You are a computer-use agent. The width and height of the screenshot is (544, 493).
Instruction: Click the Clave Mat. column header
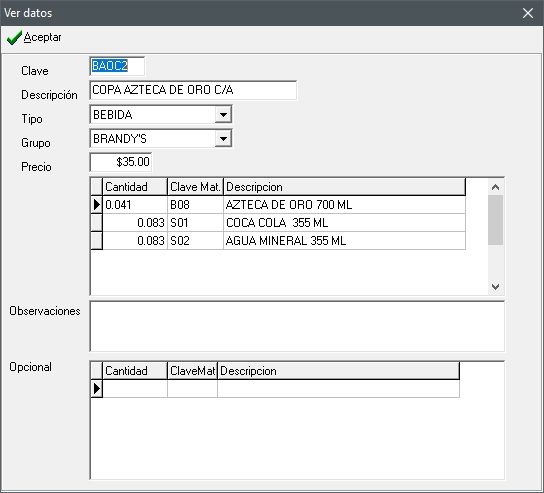(195, 187)
